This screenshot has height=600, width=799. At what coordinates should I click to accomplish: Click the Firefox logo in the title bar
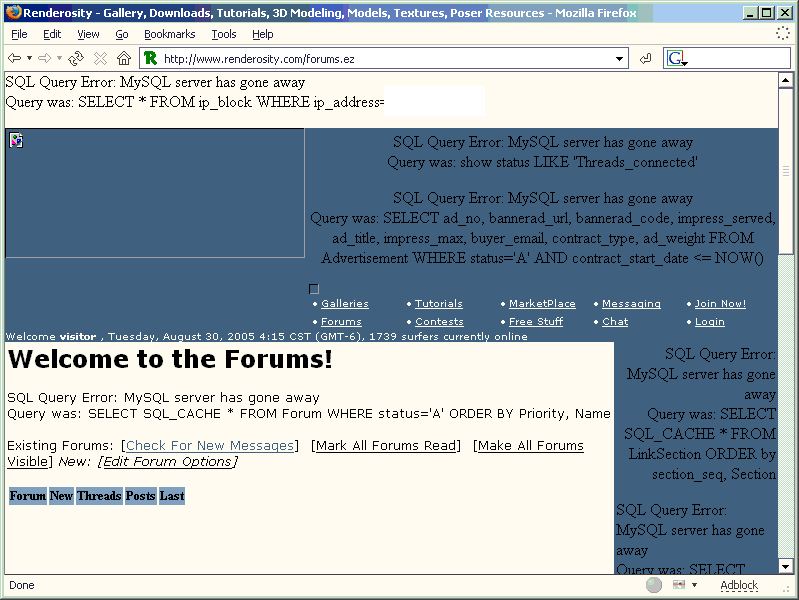14,12
